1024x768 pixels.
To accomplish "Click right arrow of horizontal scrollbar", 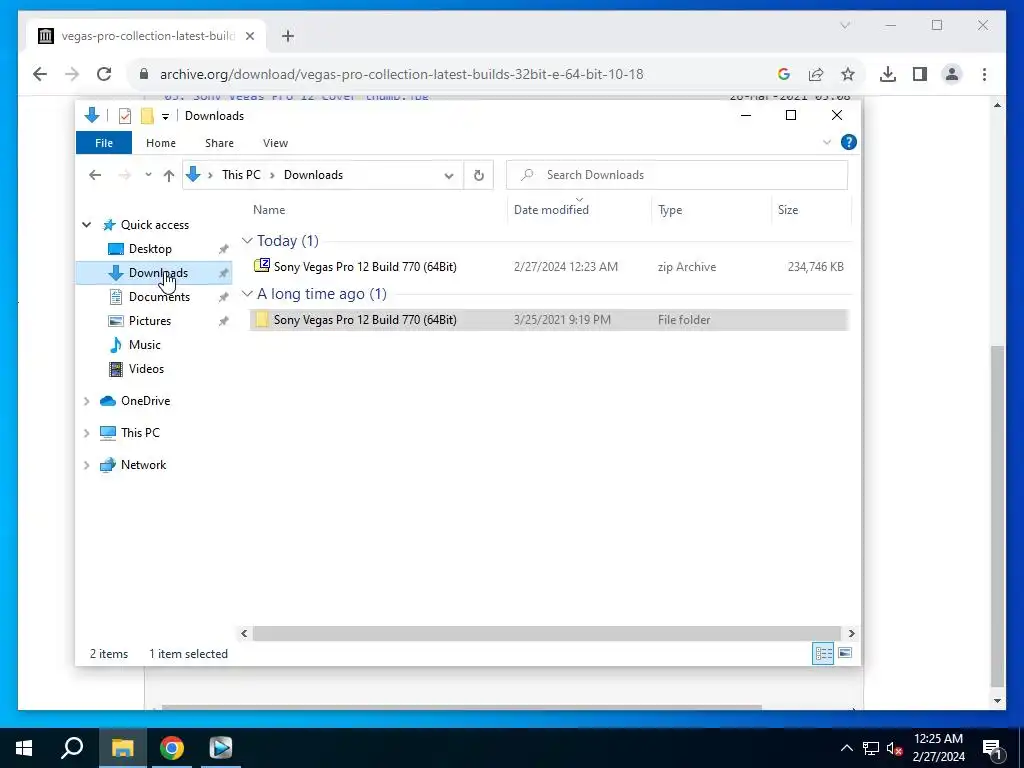I will tap(851, 633).
